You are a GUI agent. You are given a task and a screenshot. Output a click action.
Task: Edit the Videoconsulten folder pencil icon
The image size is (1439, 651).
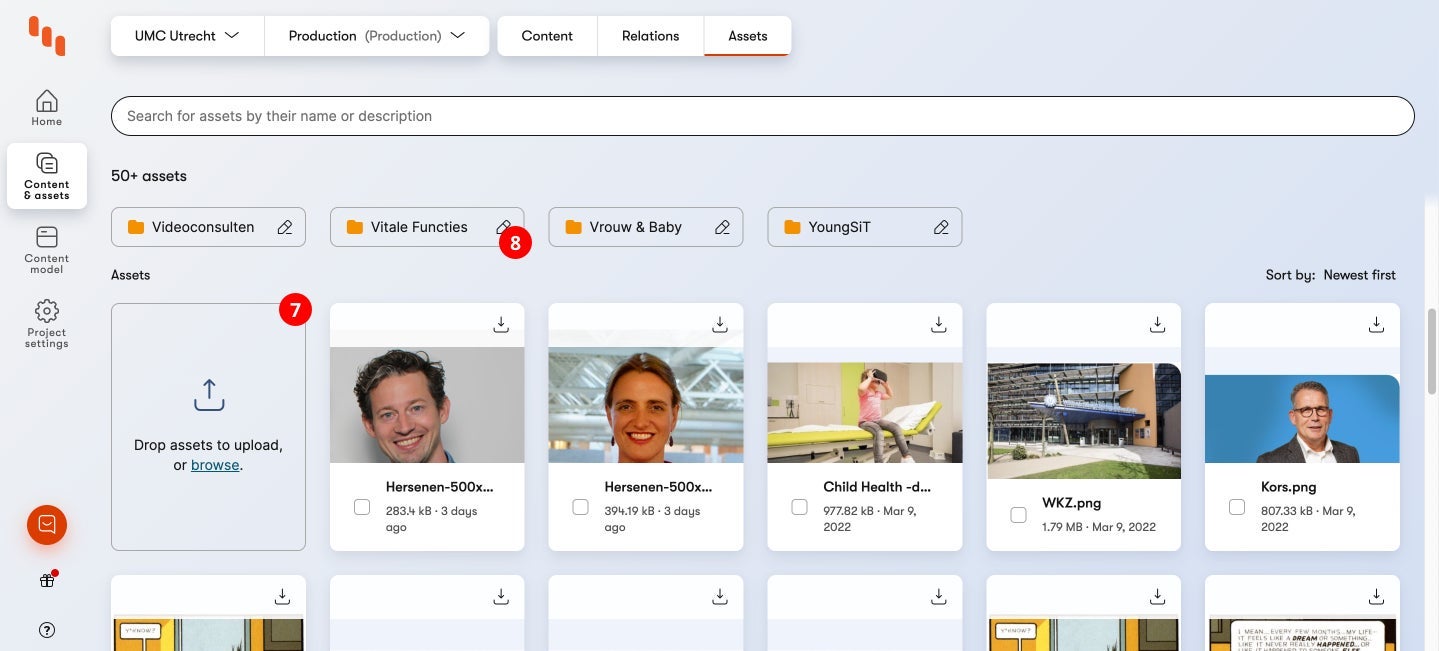point(285,227)
